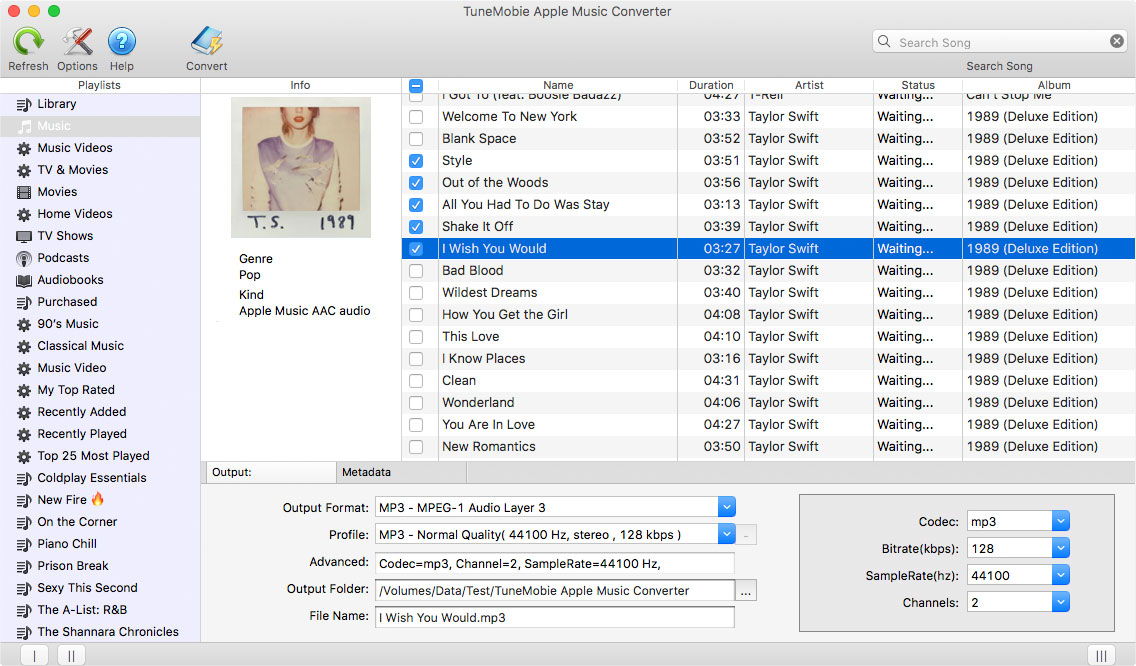This screenshot has width=1136, height=666.
Task: Clear the Search Song field with X
Action: pyautogui.click(x=1117, y=41)
